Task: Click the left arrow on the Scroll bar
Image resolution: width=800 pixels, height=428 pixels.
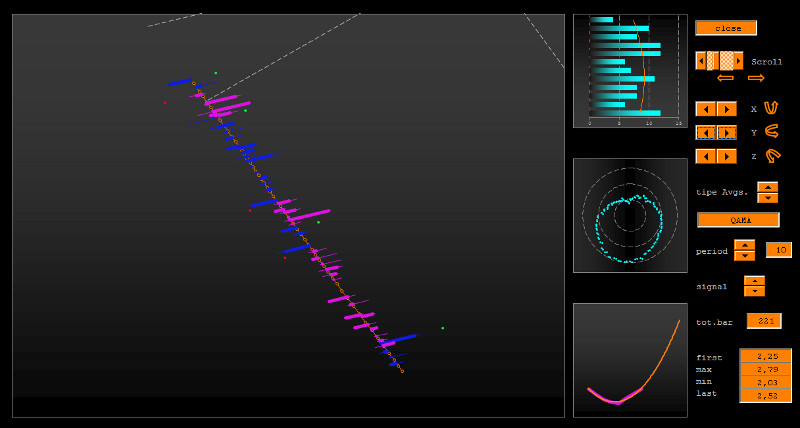Action: [701, 61]
